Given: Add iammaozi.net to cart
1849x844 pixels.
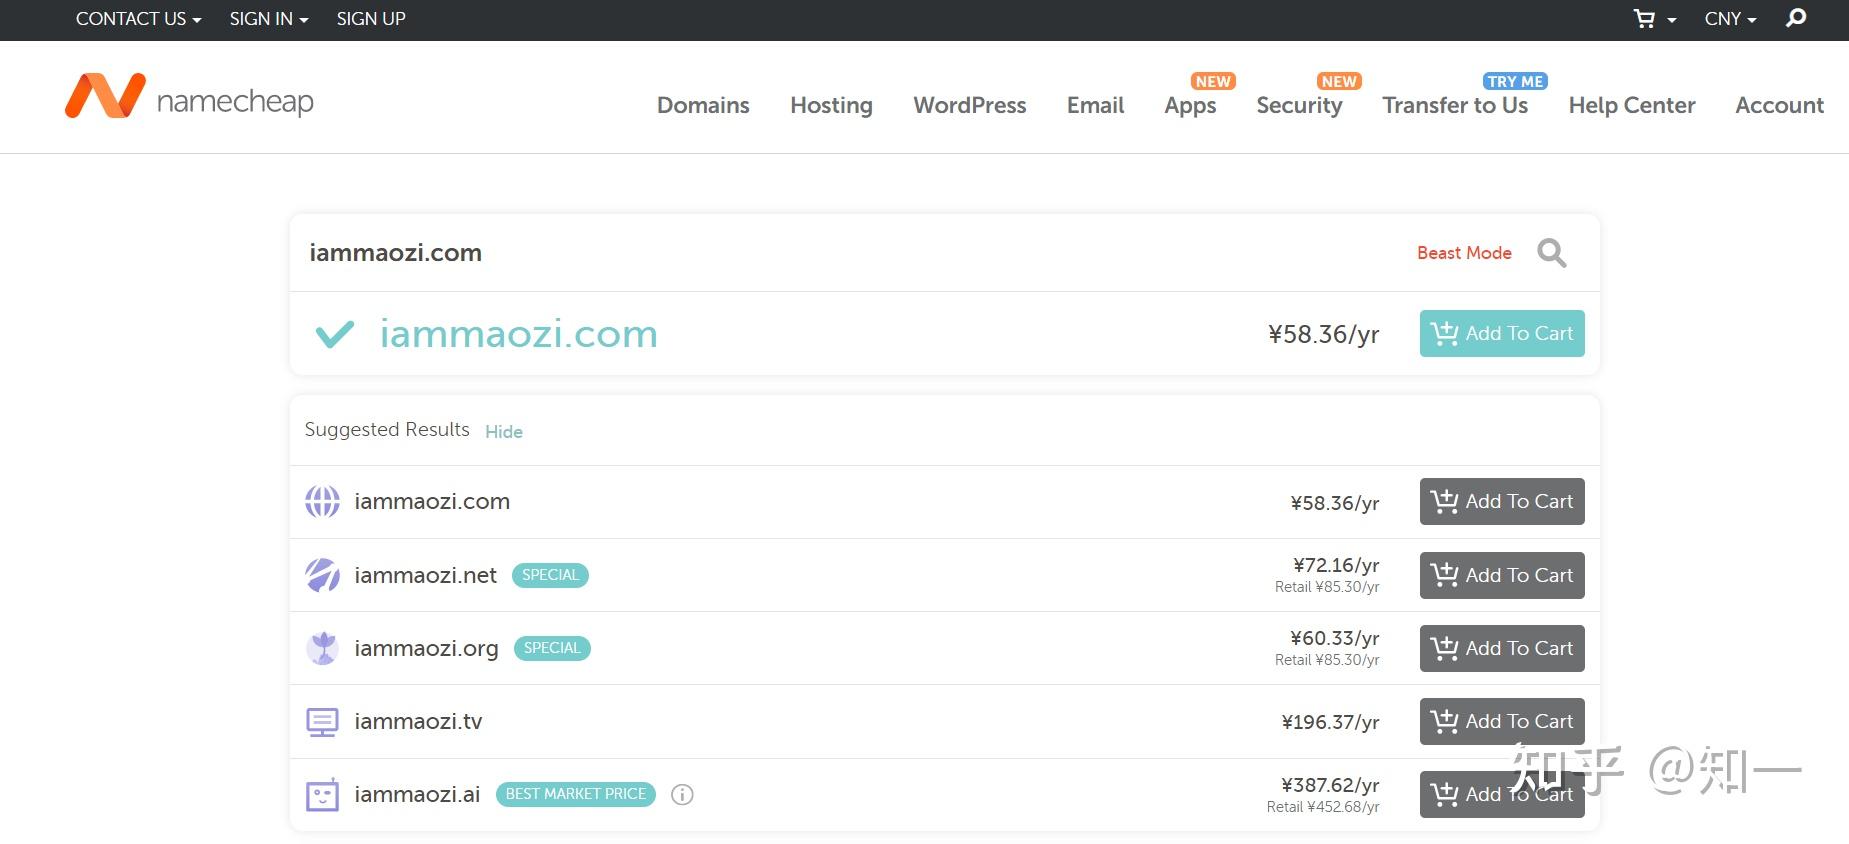Looking at the screenshot, I should click(1502, 575).
